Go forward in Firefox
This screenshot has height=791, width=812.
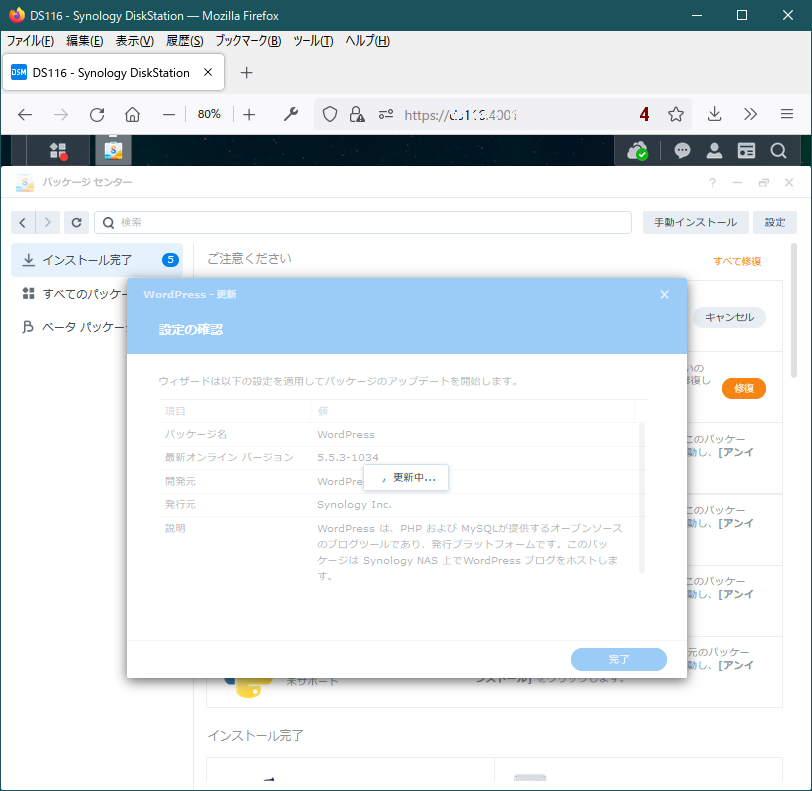coord(61,114)
